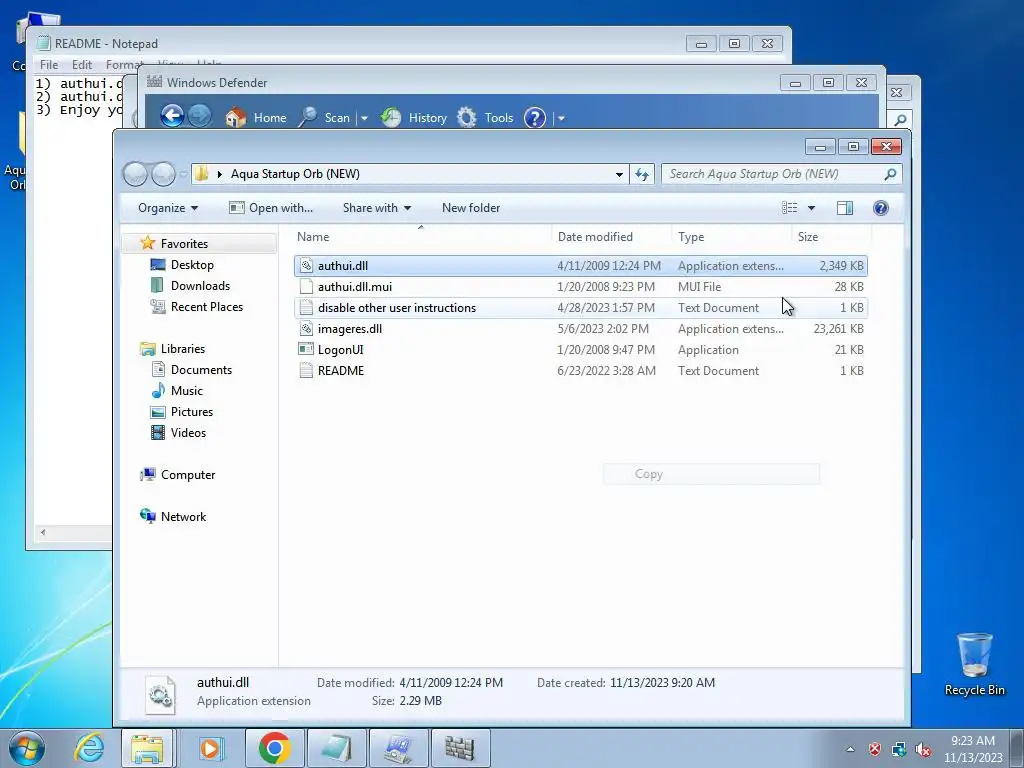The image size is (1024, 768).
Task: Refresh the Aqua Startup Orb folder
Action: point(643,174)
